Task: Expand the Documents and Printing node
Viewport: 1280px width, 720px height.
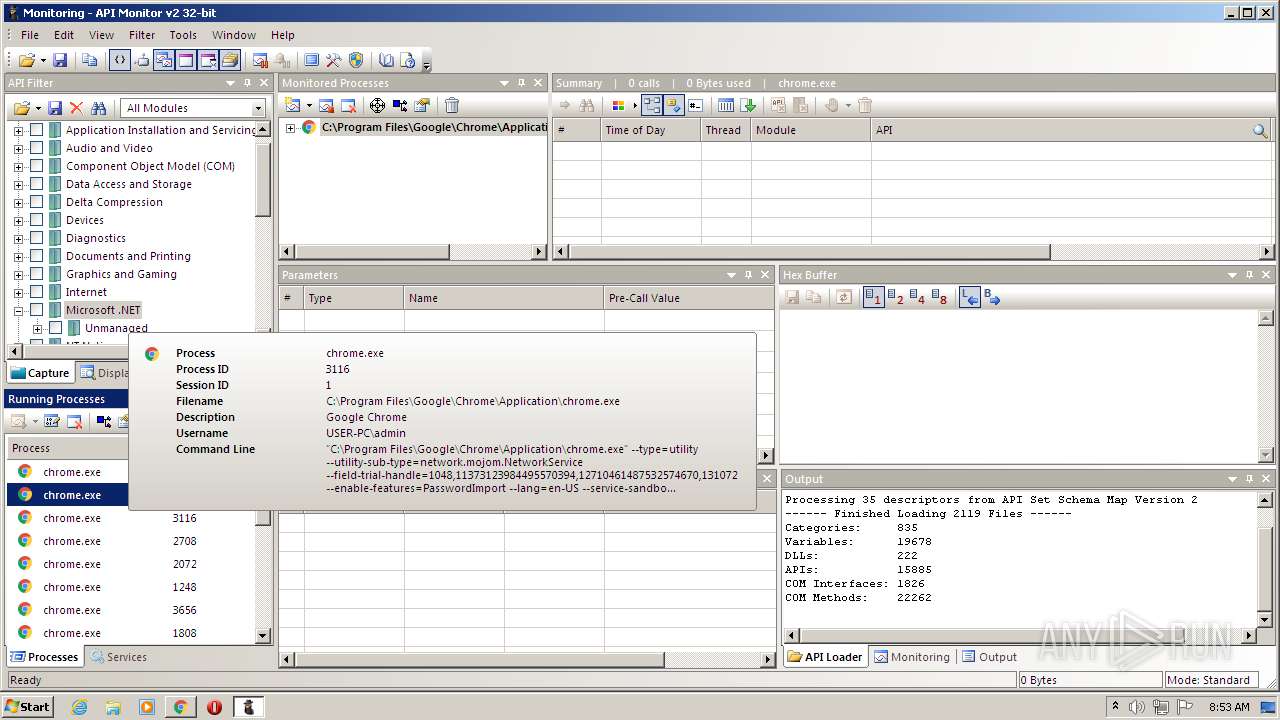Action: tap(18, 256)
